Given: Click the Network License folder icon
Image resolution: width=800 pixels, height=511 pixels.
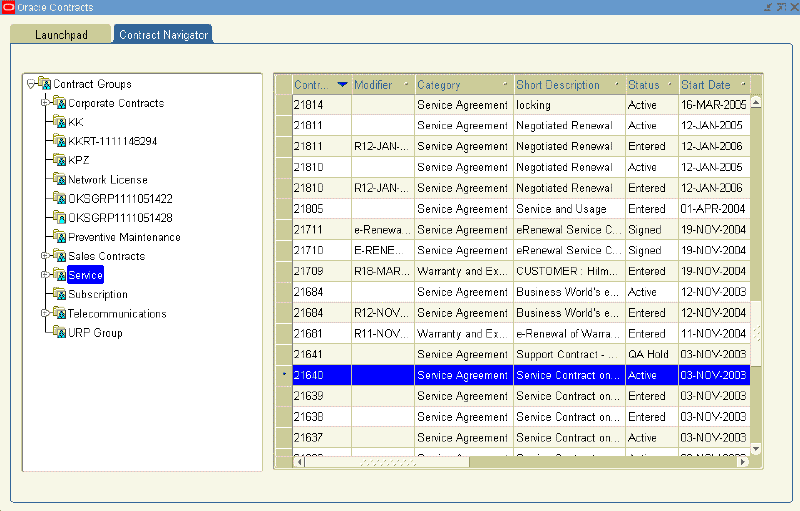Looking at the screenshot, I should [60, 180].
